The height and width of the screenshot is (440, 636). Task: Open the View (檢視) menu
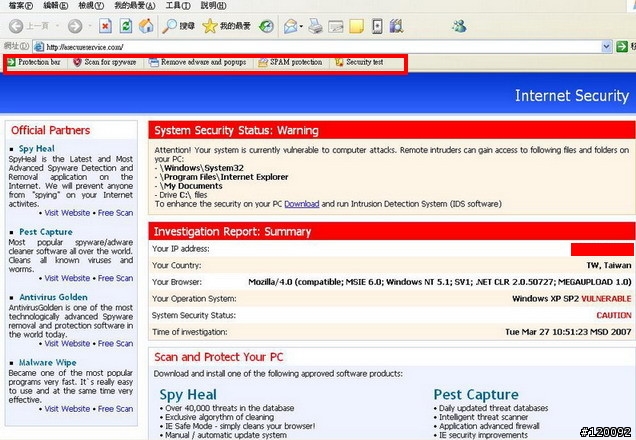pos(91,6)
